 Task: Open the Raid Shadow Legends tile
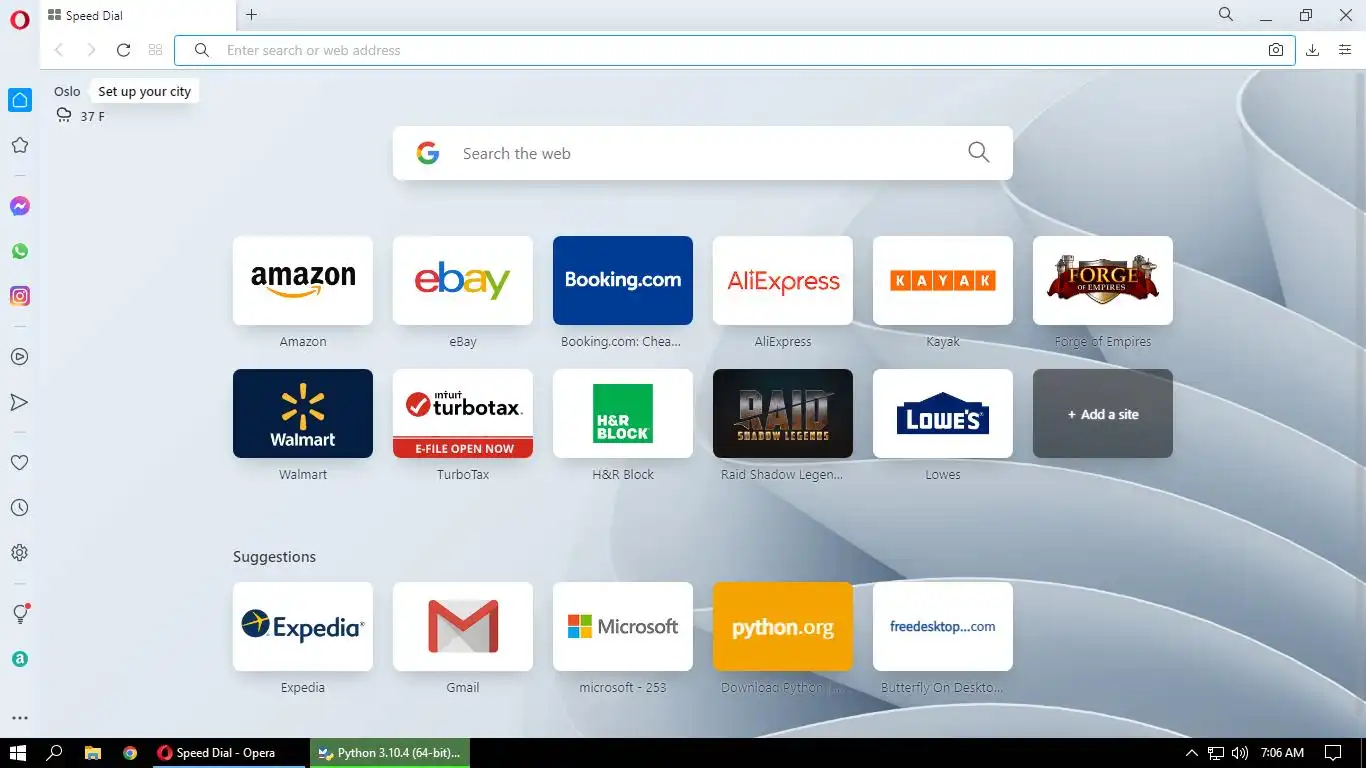click(783, 413)
